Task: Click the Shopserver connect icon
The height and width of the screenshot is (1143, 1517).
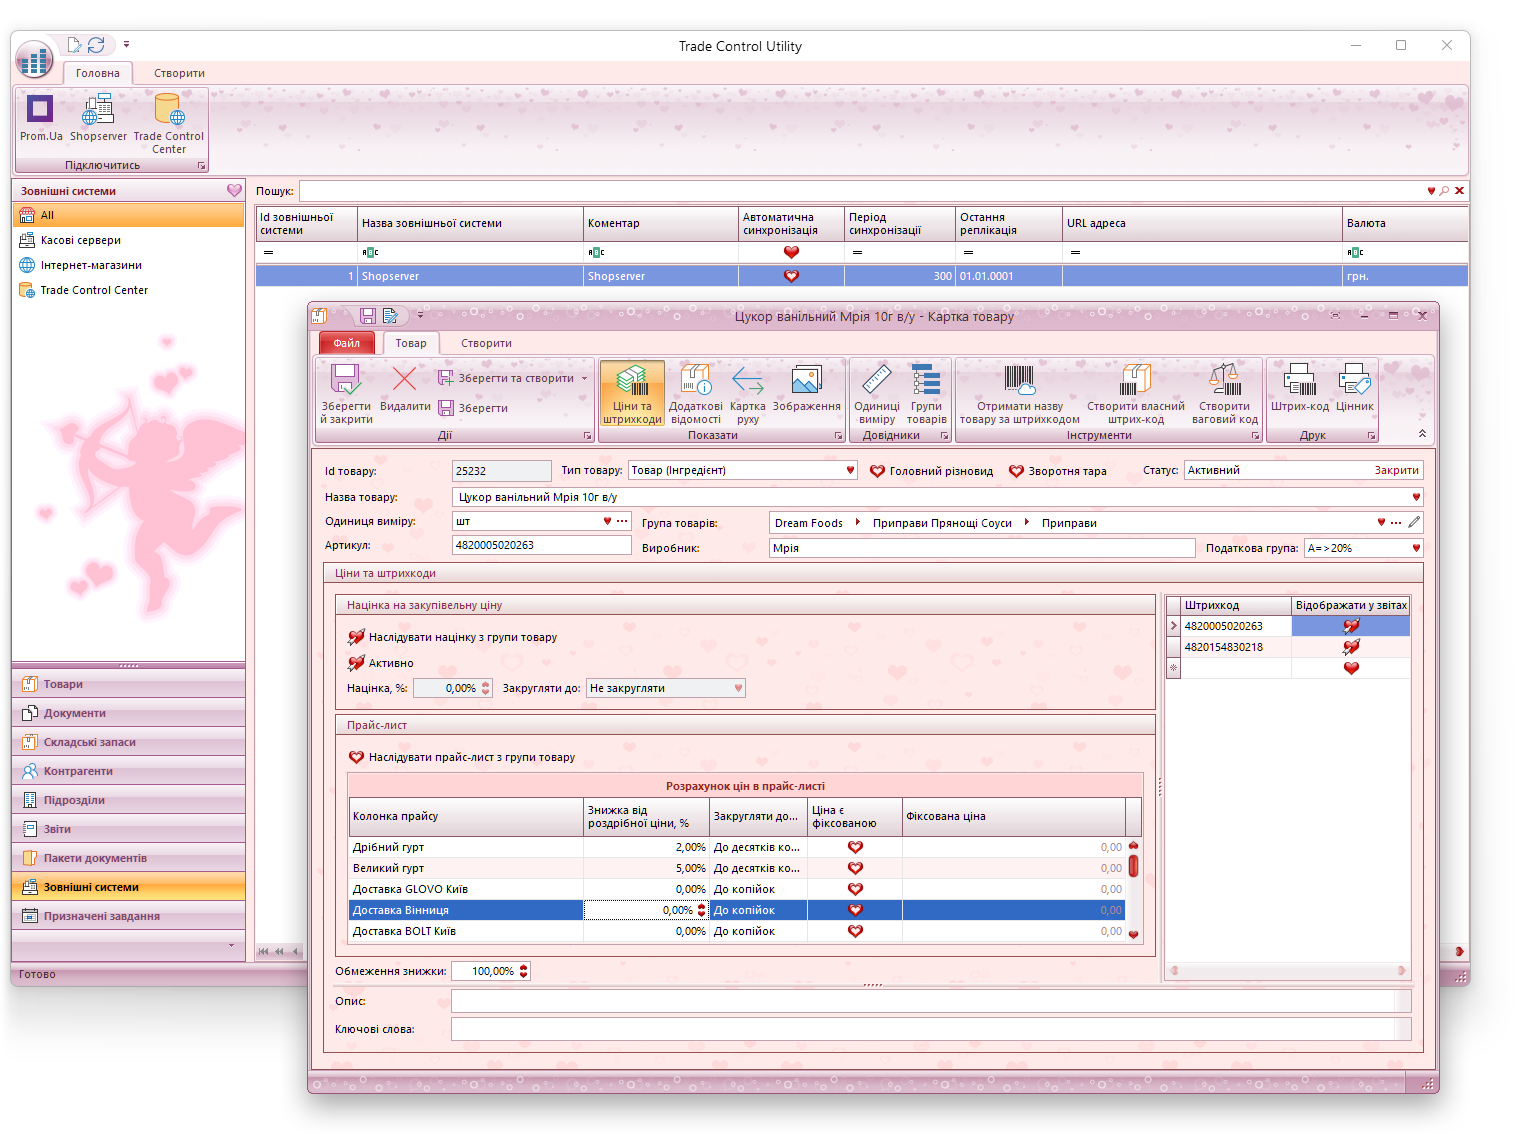Action: [98, 109]
